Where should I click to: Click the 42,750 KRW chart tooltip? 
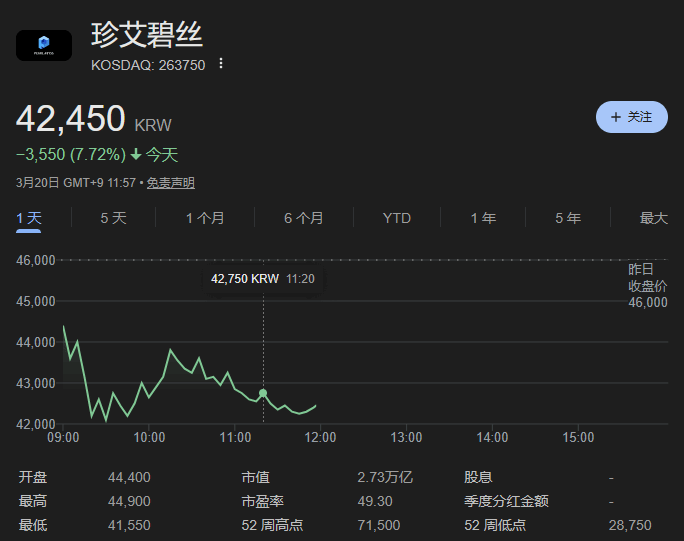[x=263, y=279]
